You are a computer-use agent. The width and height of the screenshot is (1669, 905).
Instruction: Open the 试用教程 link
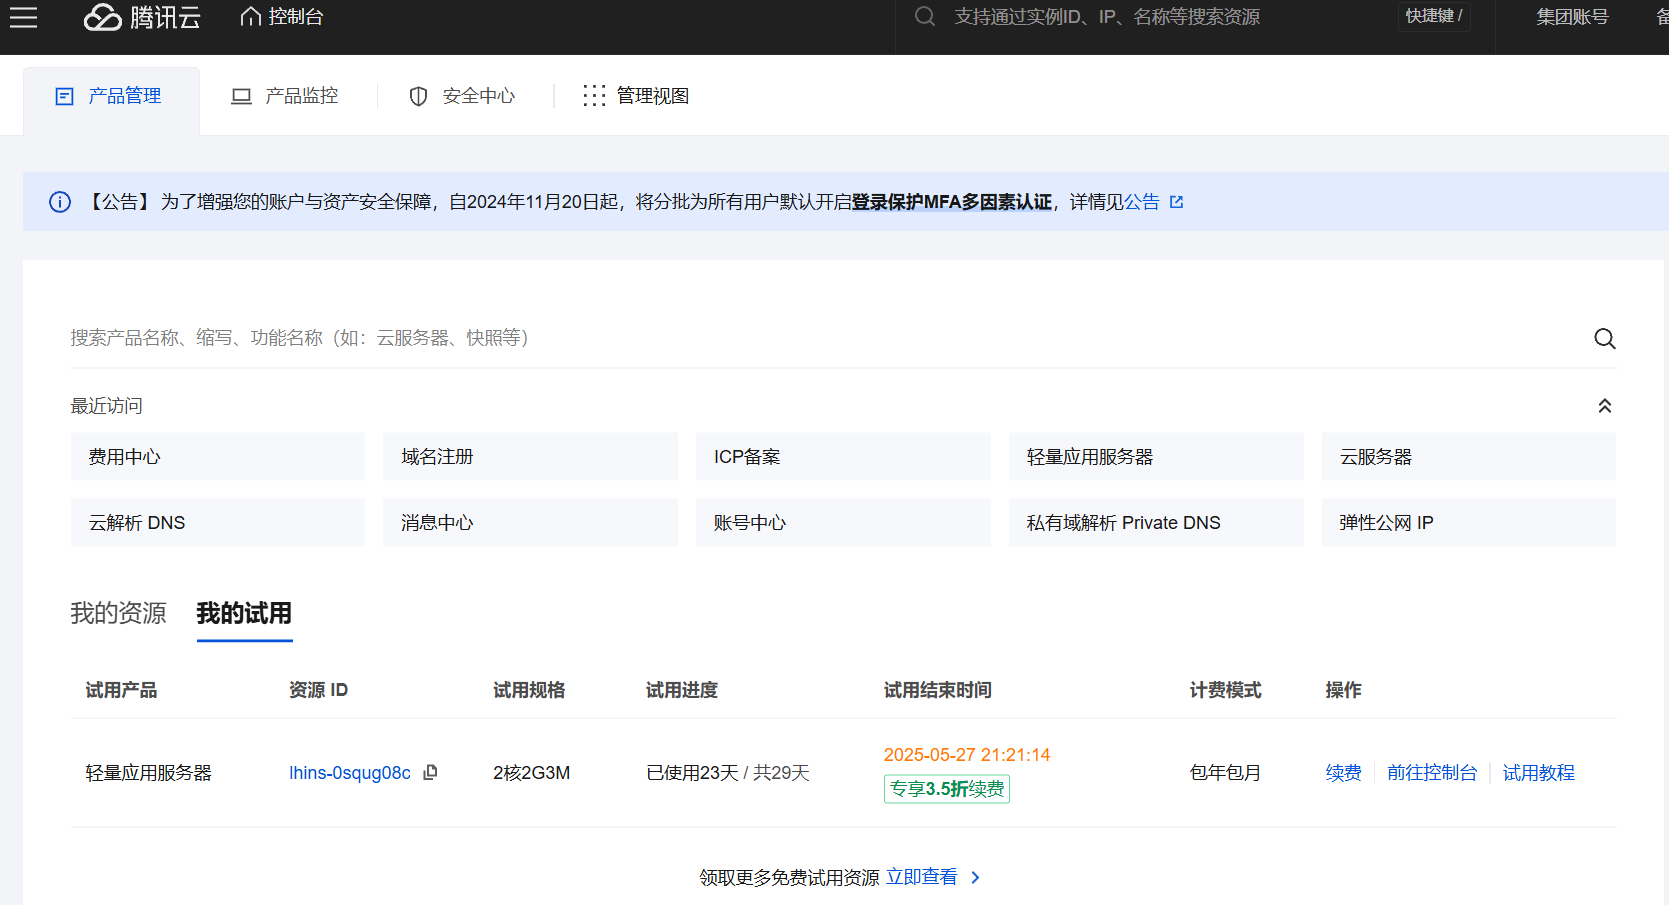click(x=1538, y=773)
